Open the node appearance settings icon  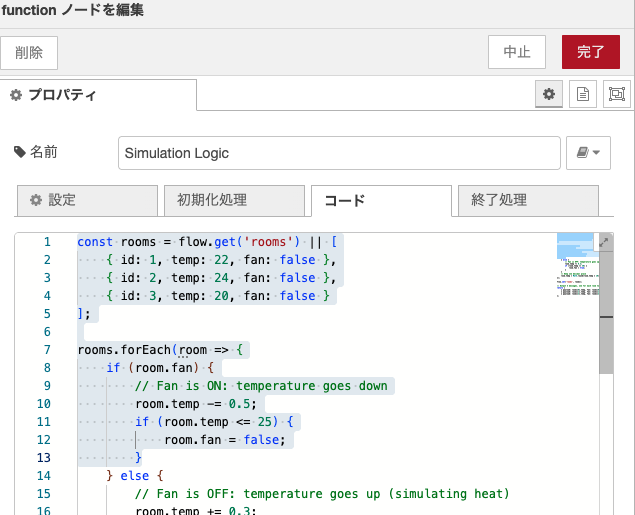[616, 94]
